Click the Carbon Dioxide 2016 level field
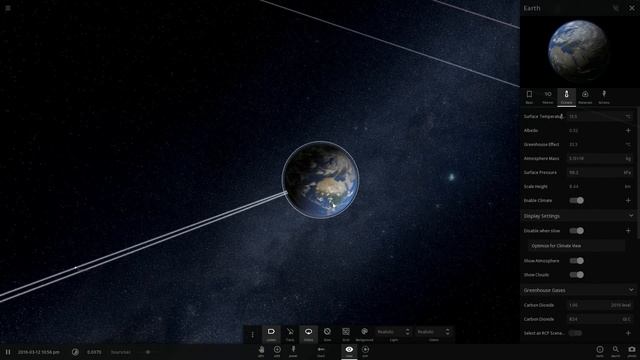 point(599,305)
